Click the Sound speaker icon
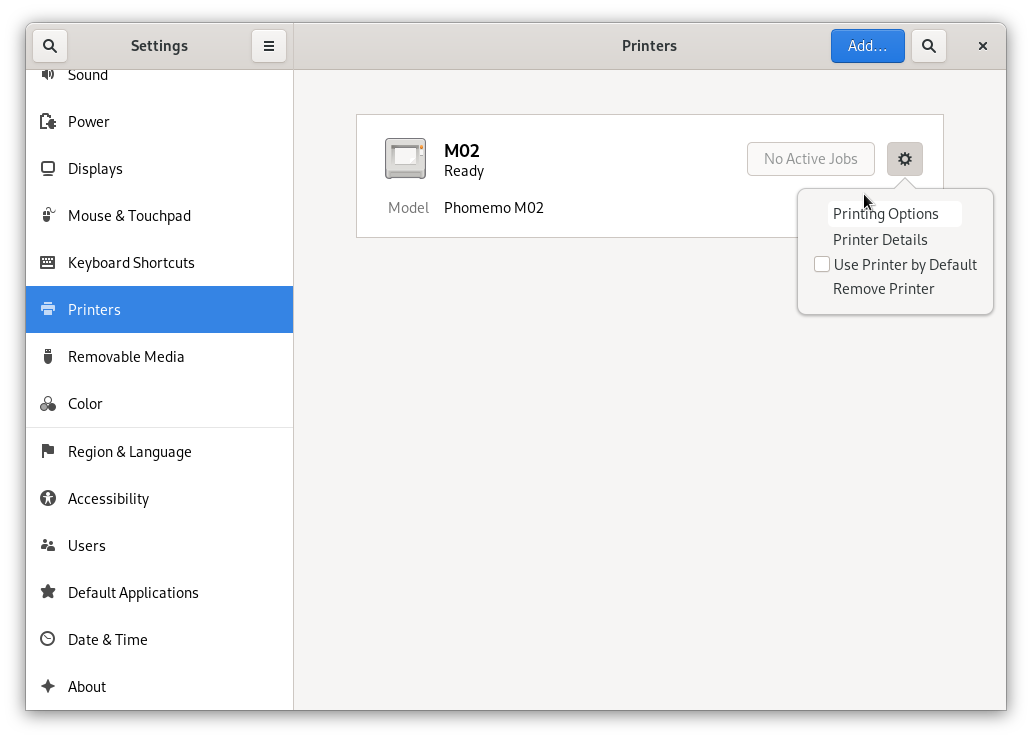Screen dimensions: 1032x739 pyautogui.click(x=47, y=75)
